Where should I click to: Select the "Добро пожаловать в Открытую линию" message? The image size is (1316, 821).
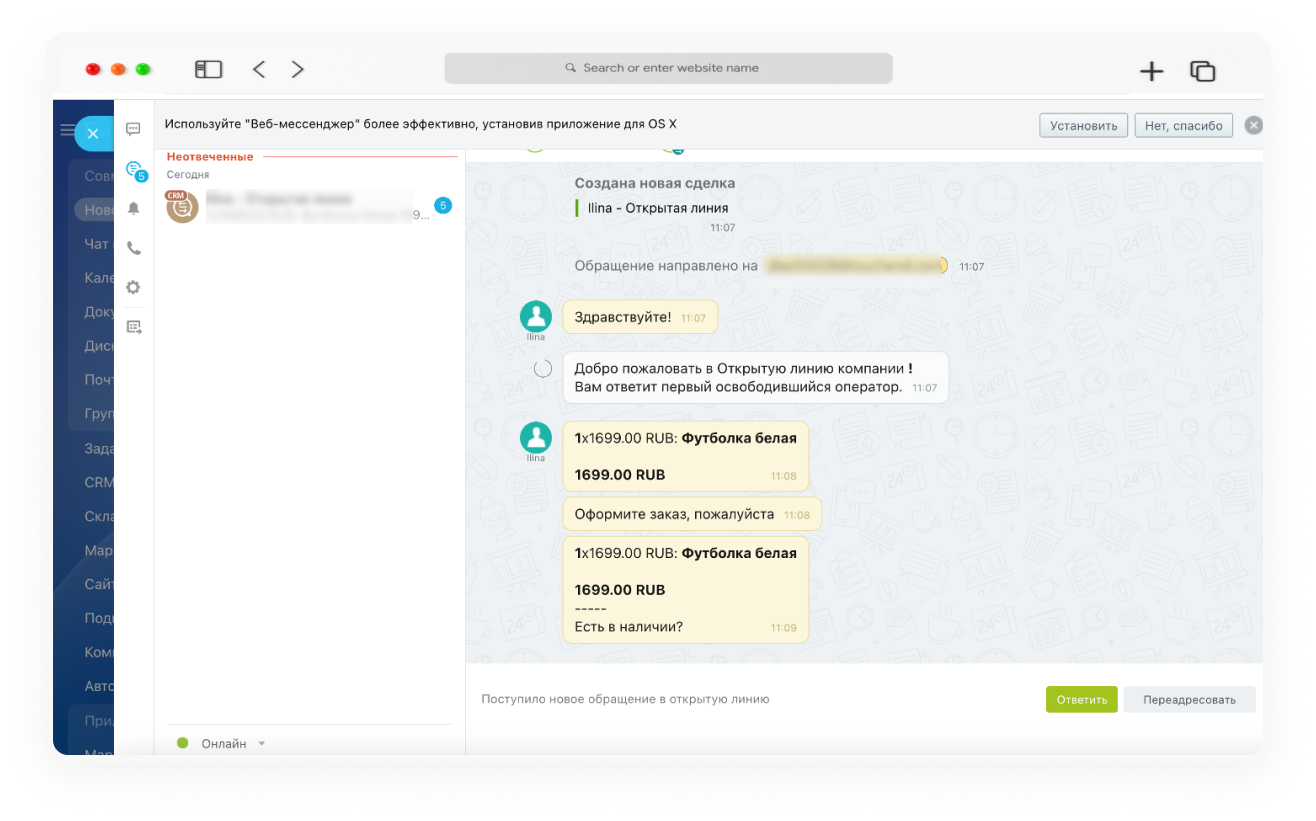755,377
